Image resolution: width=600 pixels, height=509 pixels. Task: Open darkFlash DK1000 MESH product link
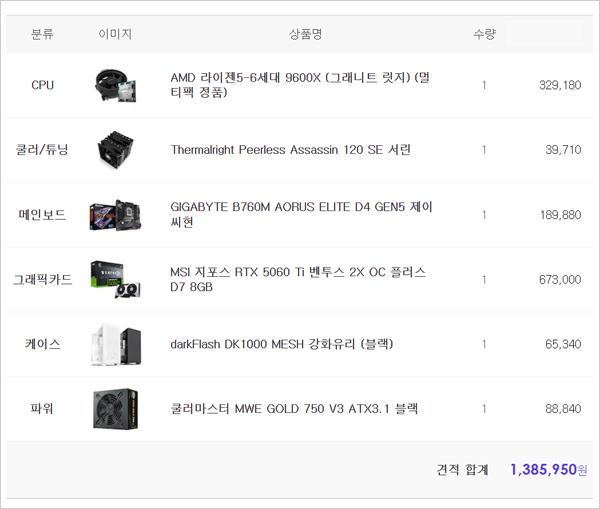pos(282,344)
